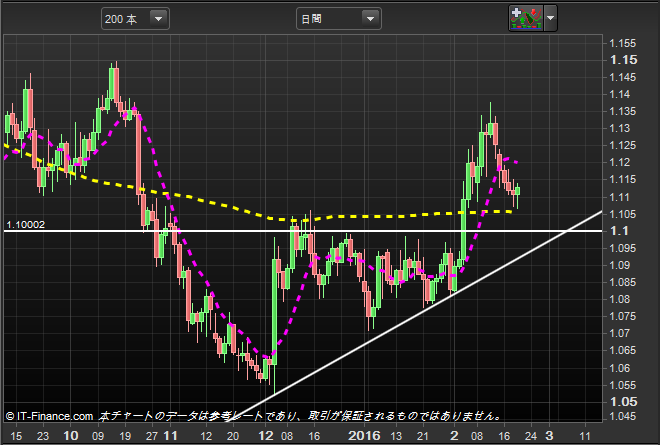Click the 1.075 price axis label
Screen dimensions: 660x445
point(623,316)
